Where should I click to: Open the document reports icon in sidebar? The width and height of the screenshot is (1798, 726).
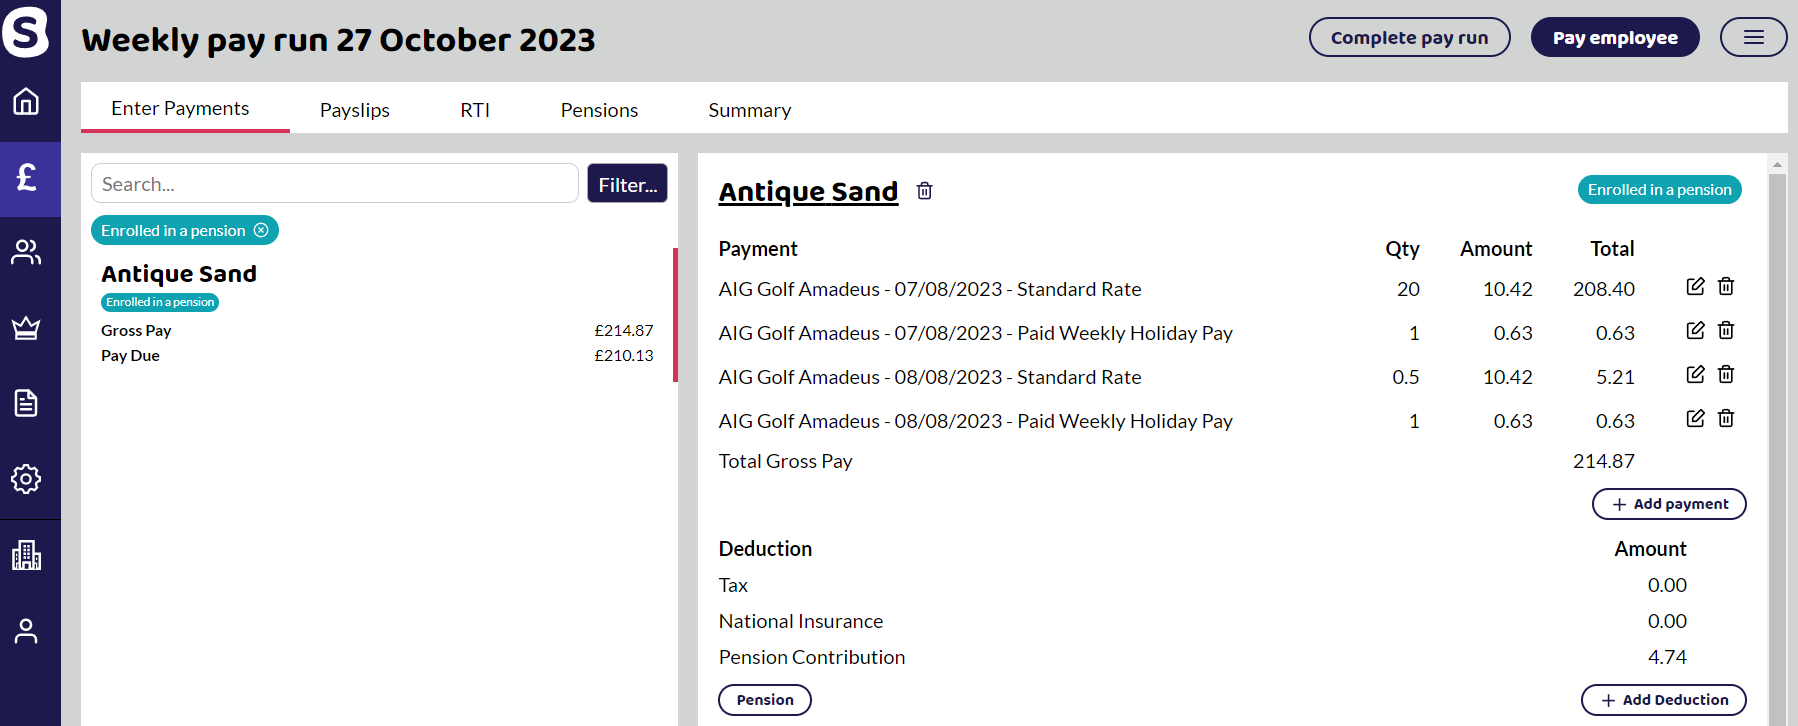pyautogui.click(x=26, y=403)
